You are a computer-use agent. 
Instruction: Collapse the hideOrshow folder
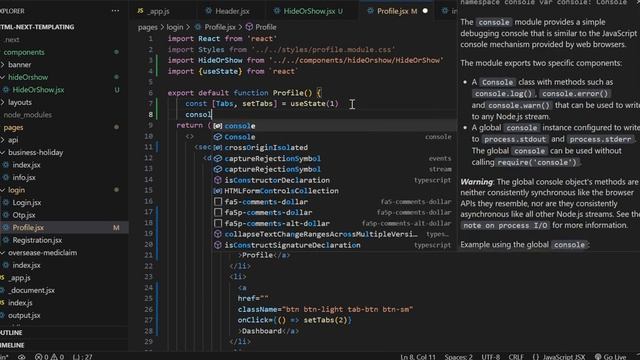pyautogui.click(x=28, y=77)
